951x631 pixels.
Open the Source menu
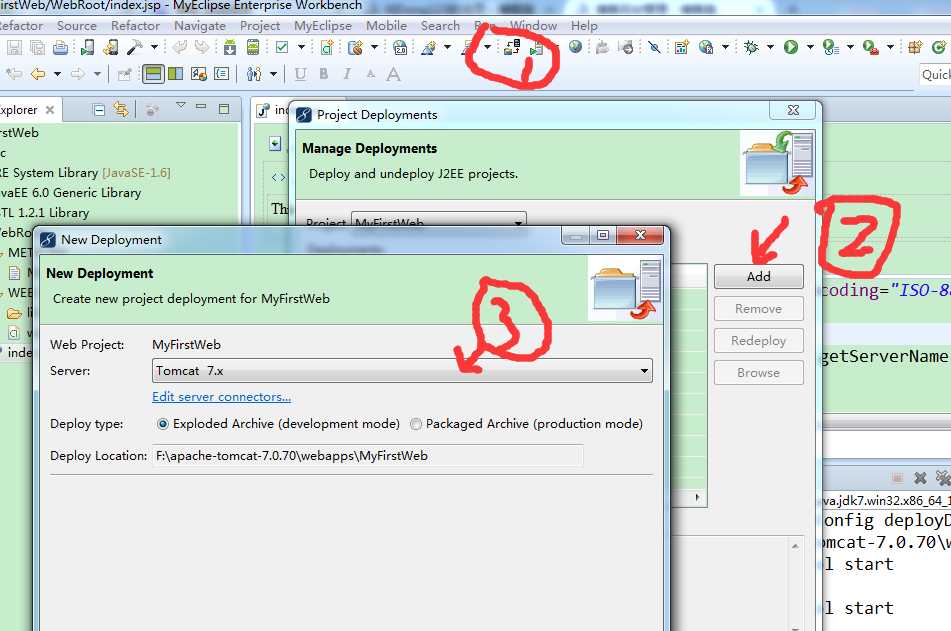[x=76, y=26]
